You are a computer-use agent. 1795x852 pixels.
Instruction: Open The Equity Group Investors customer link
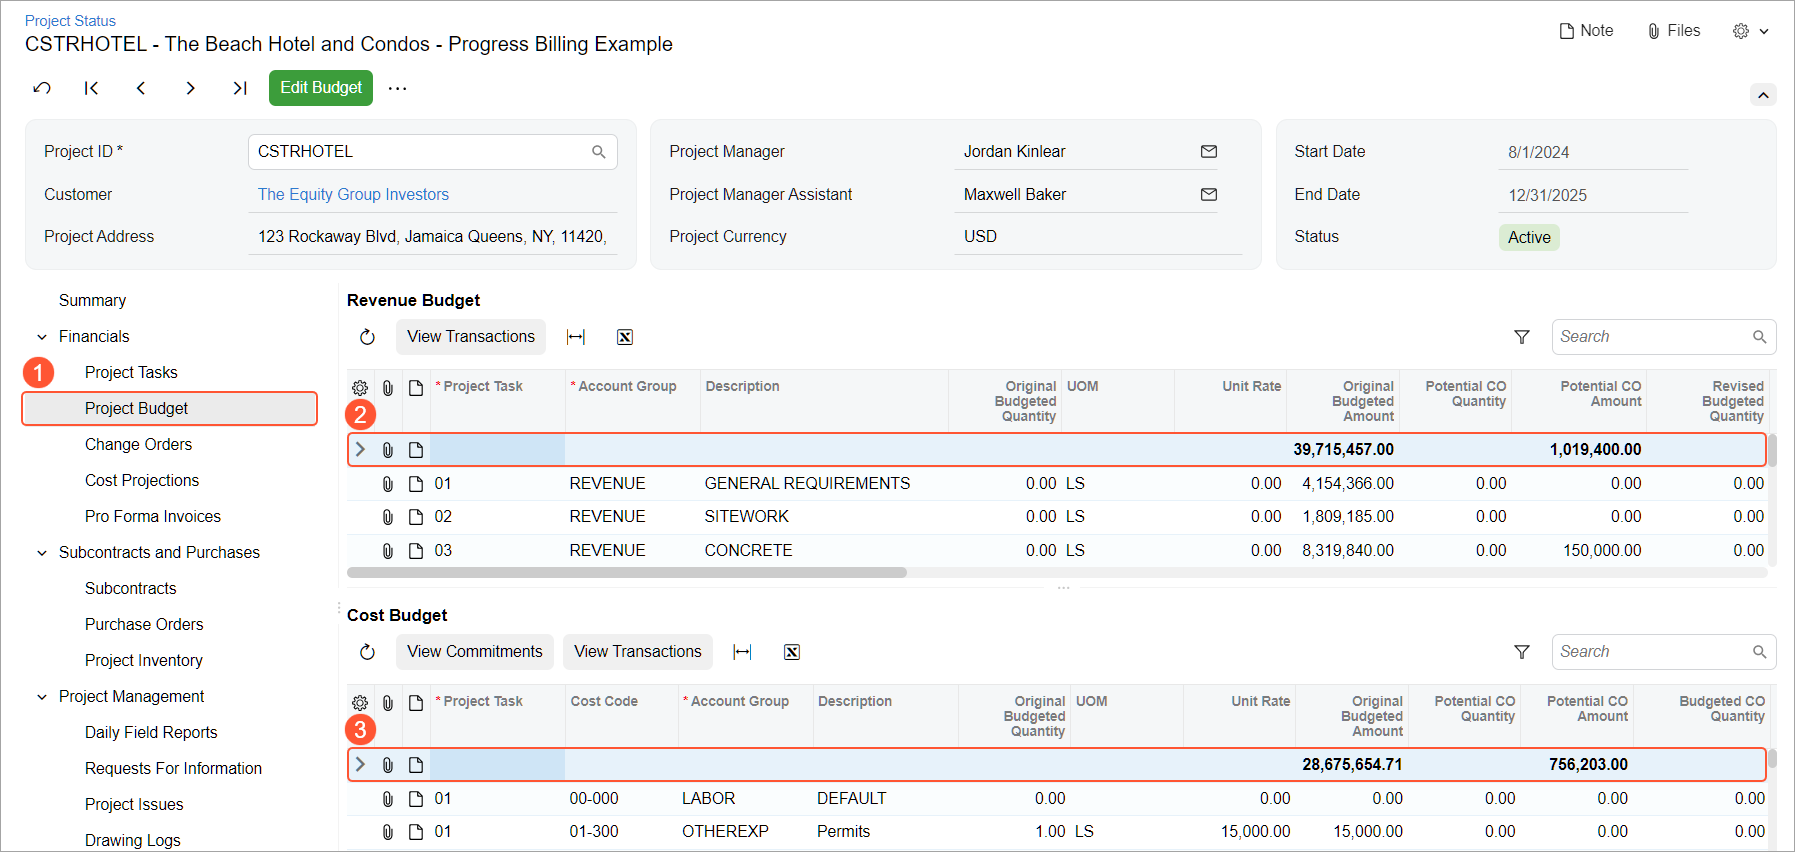(x=353, y=194)
